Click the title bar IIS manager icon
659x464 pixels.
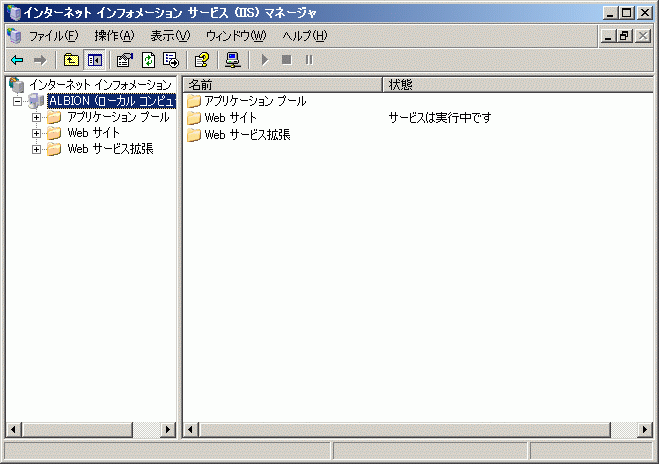pos(14,13)
